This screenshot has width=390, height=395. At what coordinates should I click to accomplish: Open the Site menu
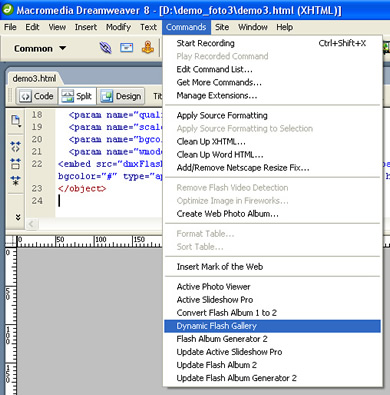point(222,27)
